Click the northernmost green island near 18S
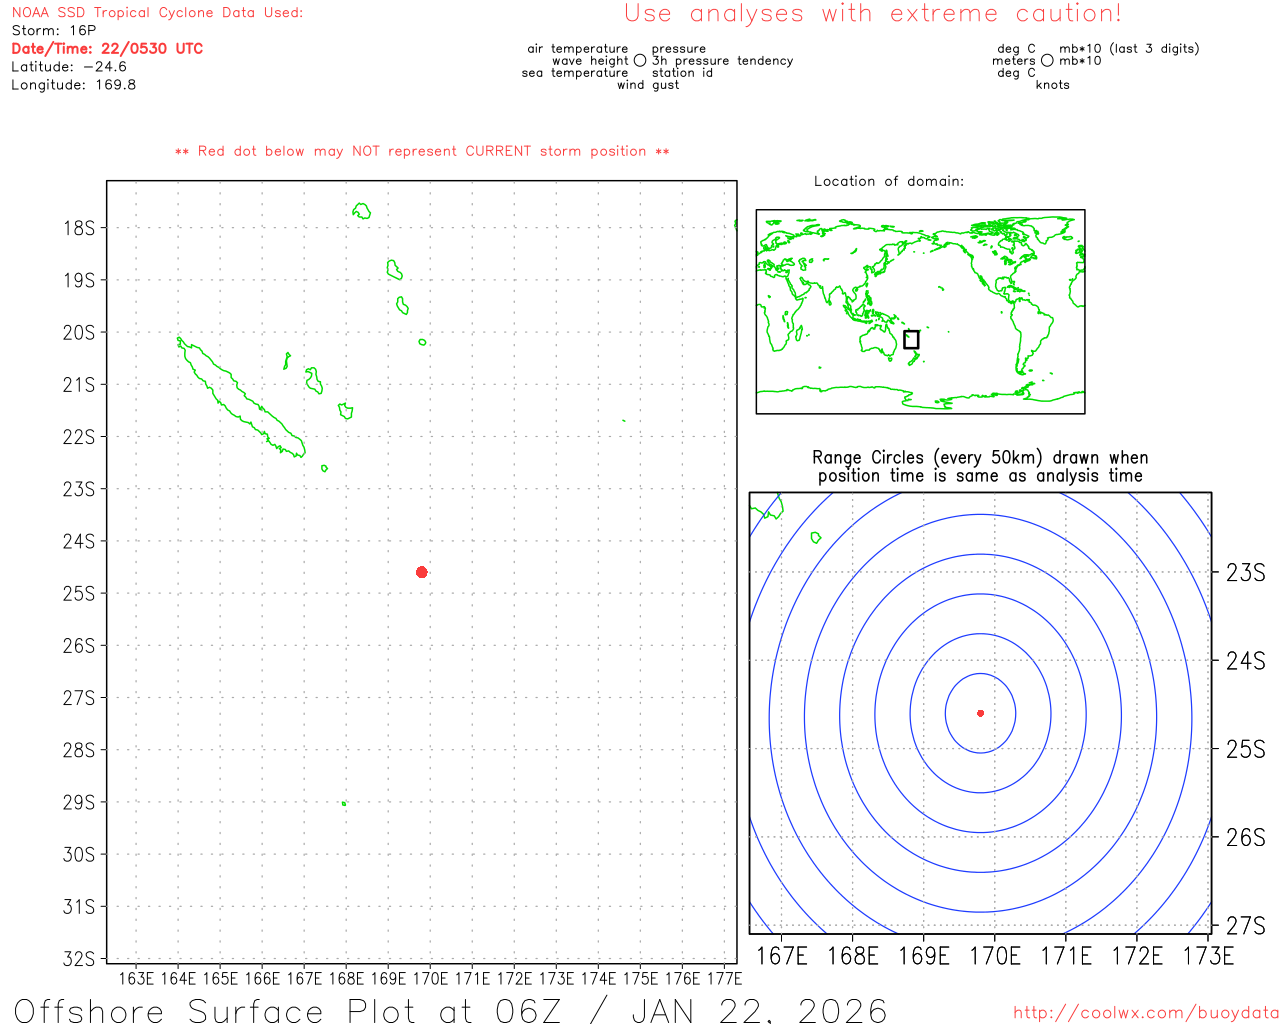Viewport: 1280px width, 1024px height. coord(362,210)
